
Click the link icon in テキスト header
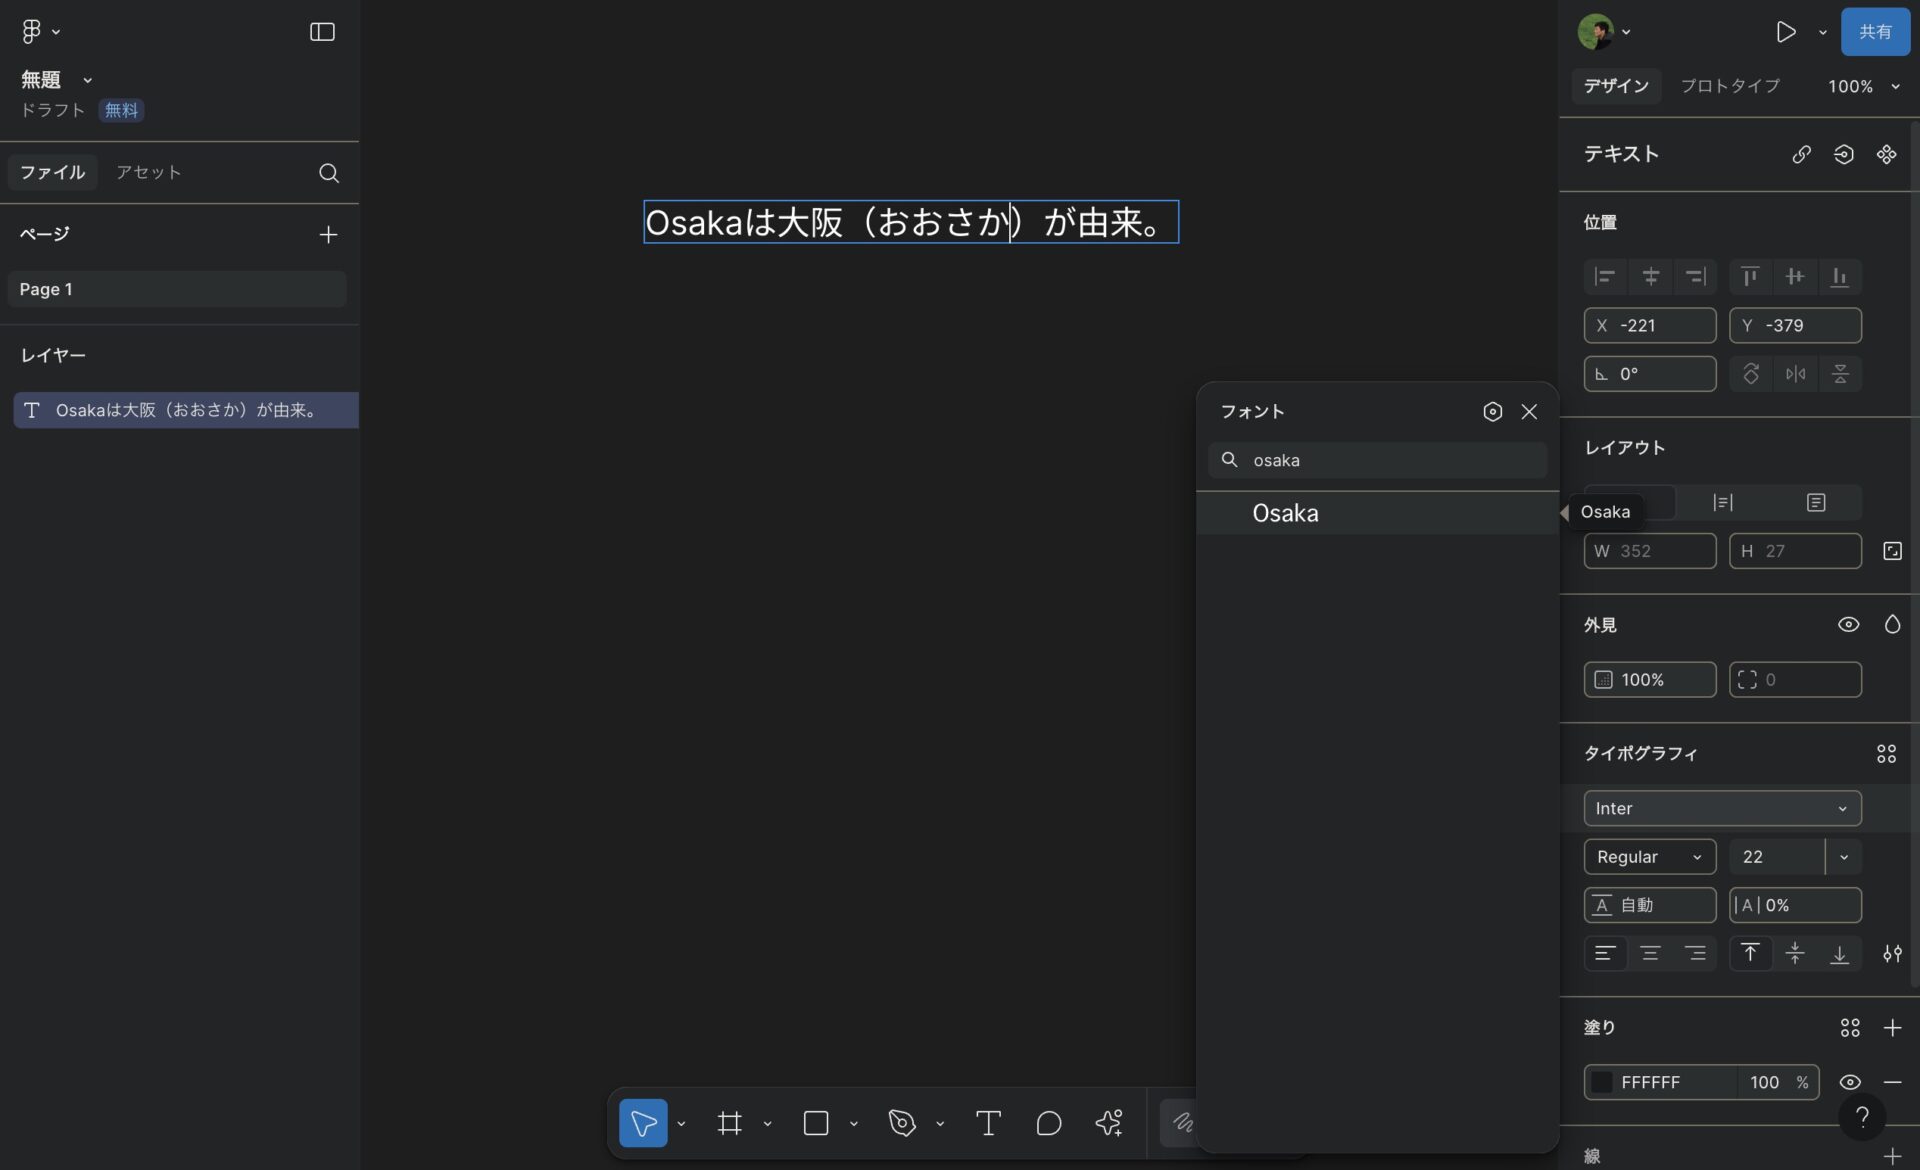1801,154
